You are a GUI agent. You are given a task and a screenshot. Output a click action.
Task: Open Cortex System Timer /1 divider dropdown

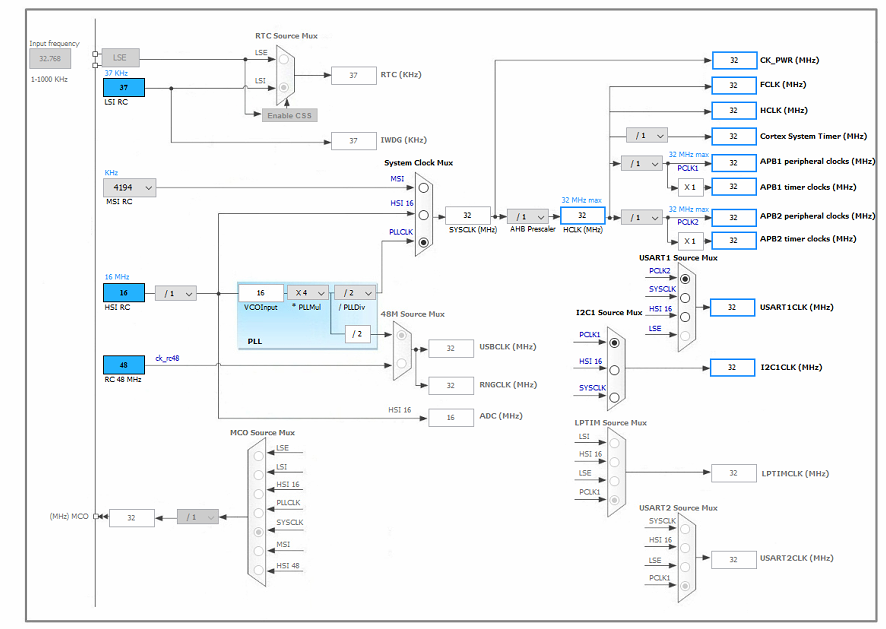(646, 136)
